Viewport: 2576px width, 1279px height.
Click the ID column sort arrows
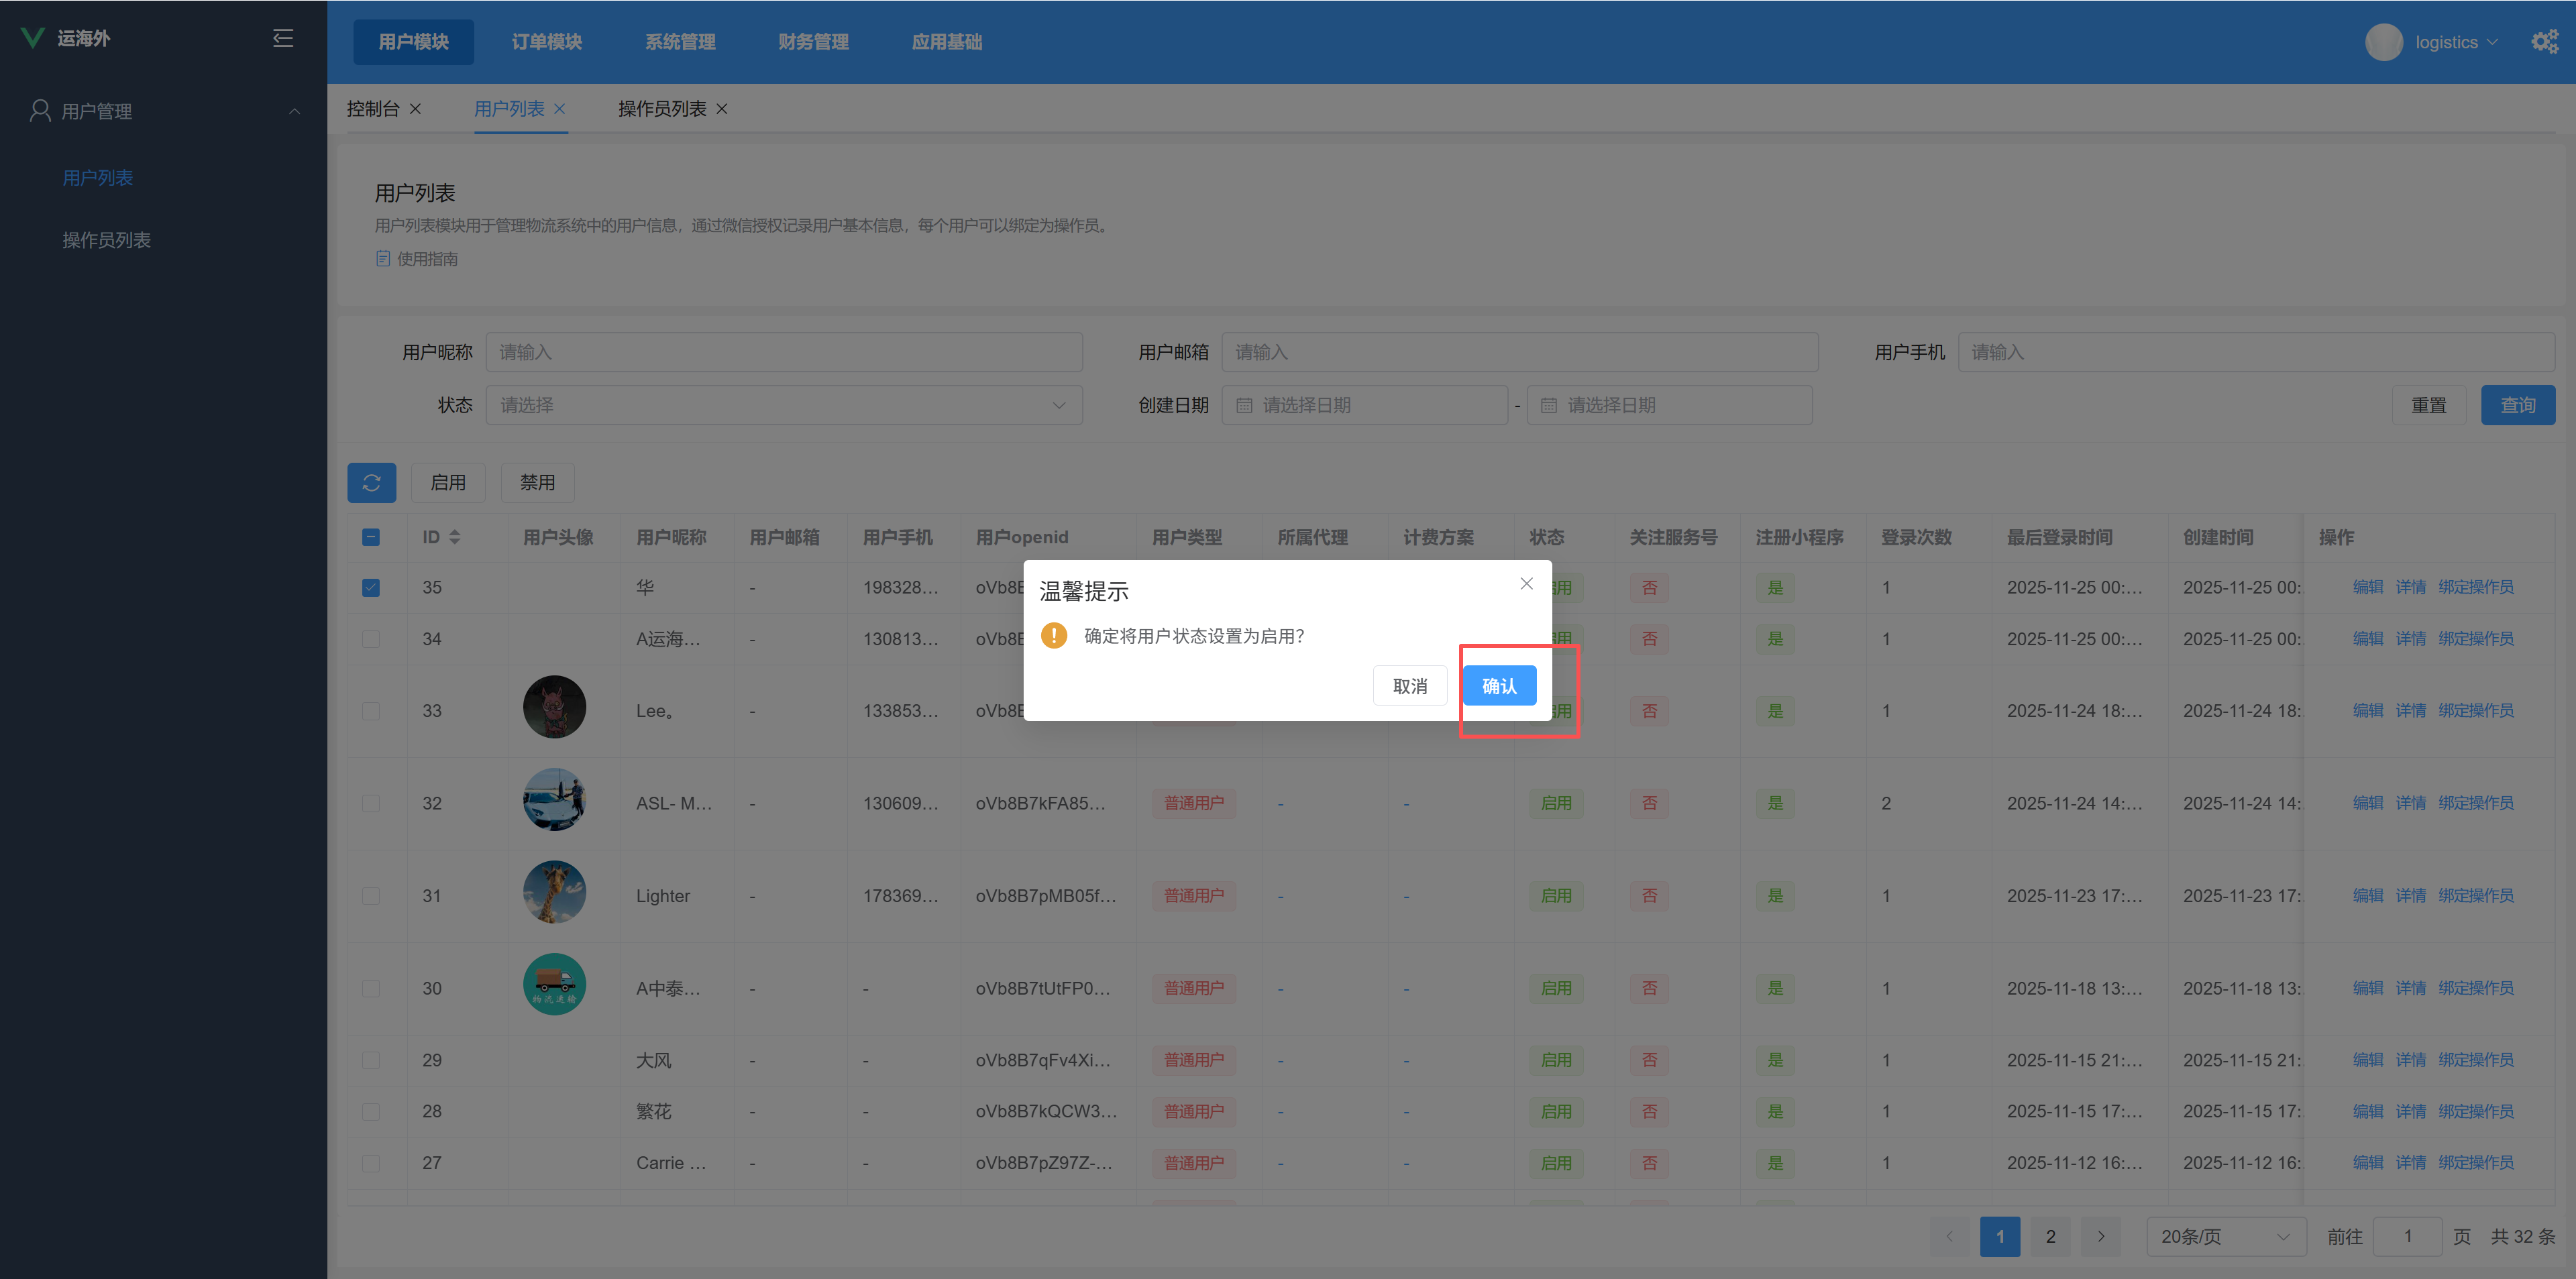455,537
